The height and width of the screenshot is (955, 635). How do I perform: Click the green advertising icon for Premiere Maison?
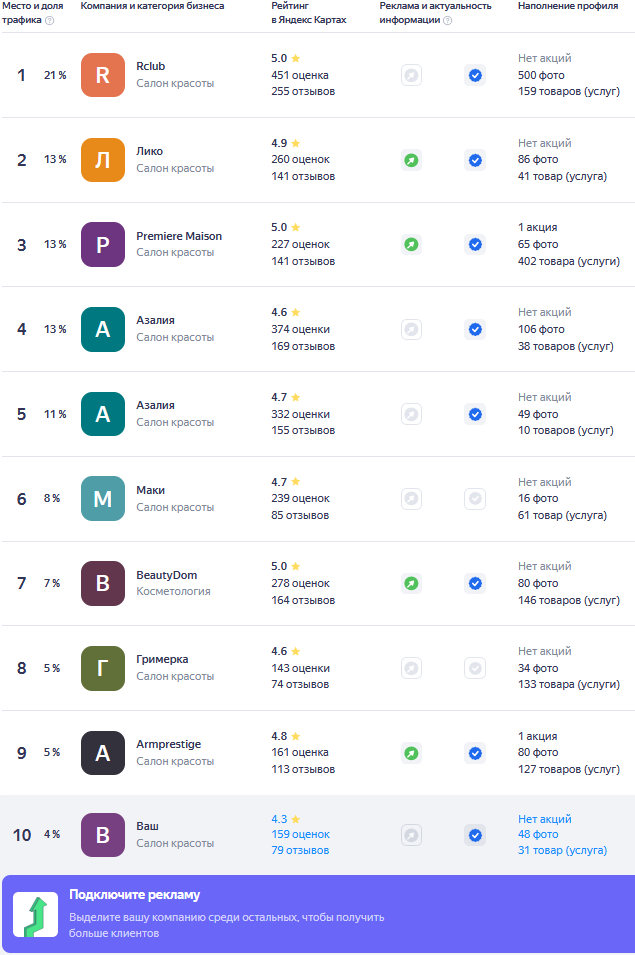pyautogui.click(x=411, y=244)
